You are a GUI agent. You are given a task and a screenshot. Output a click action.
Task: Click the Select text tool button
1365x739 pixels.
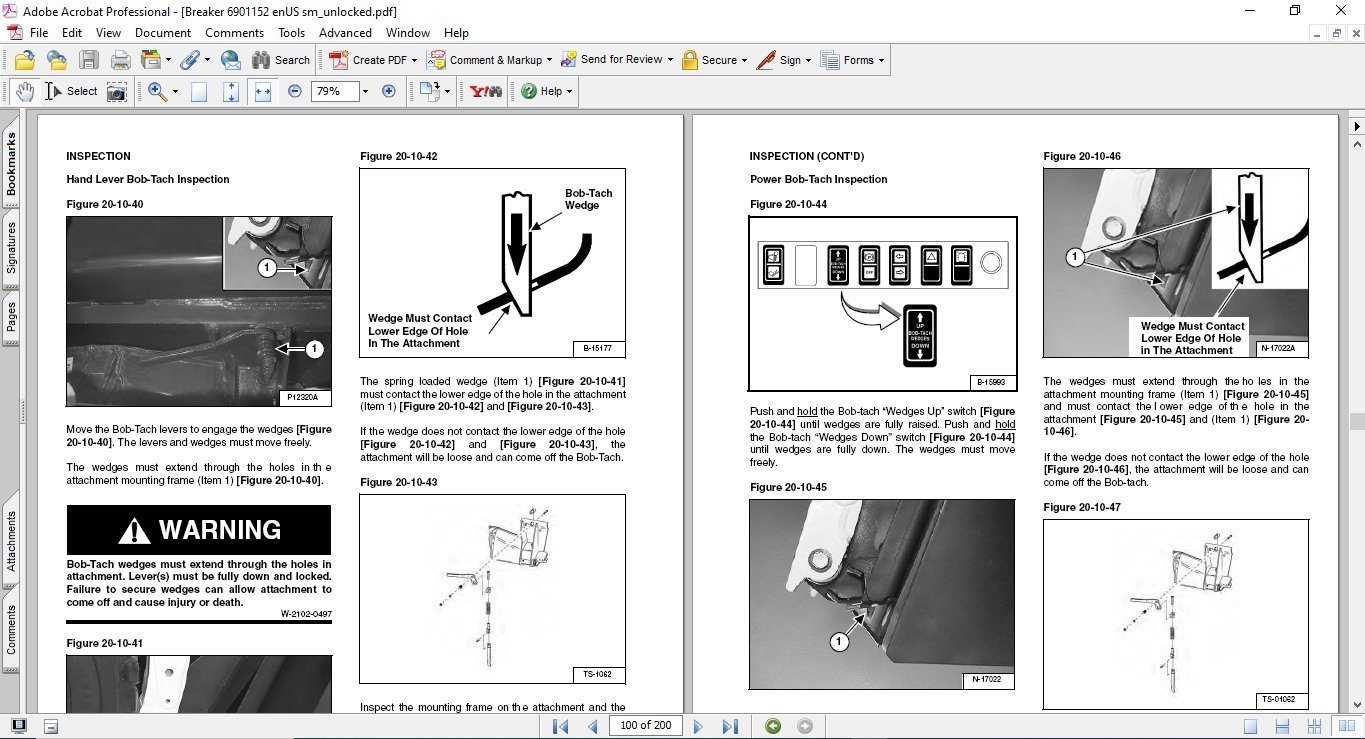click(73, 91)
